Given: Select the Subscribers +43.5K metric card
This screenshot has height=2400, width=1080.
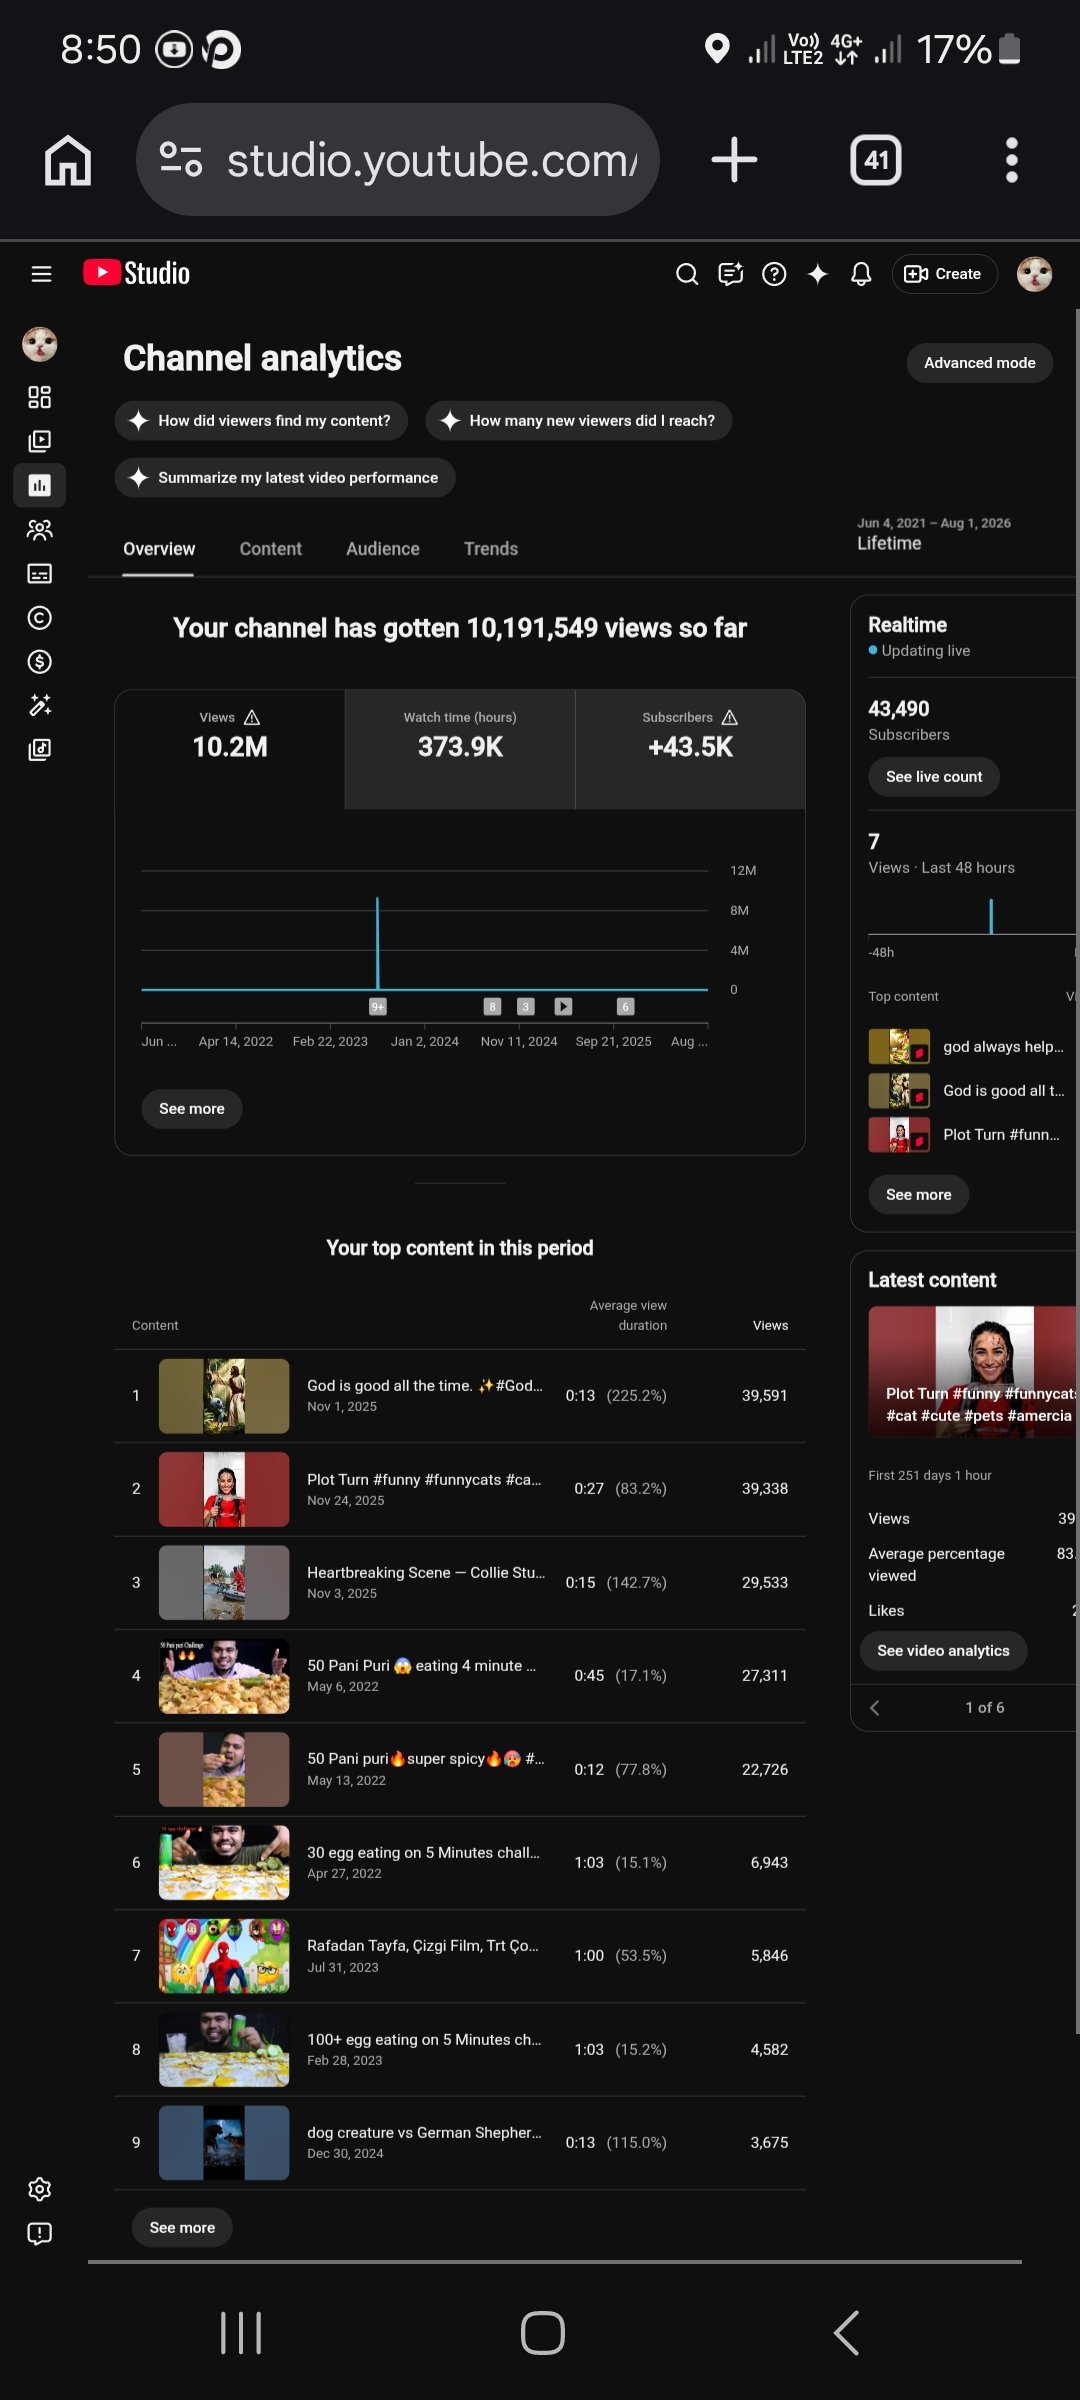Looking at the screenshot, I should (x=690, y=749).
